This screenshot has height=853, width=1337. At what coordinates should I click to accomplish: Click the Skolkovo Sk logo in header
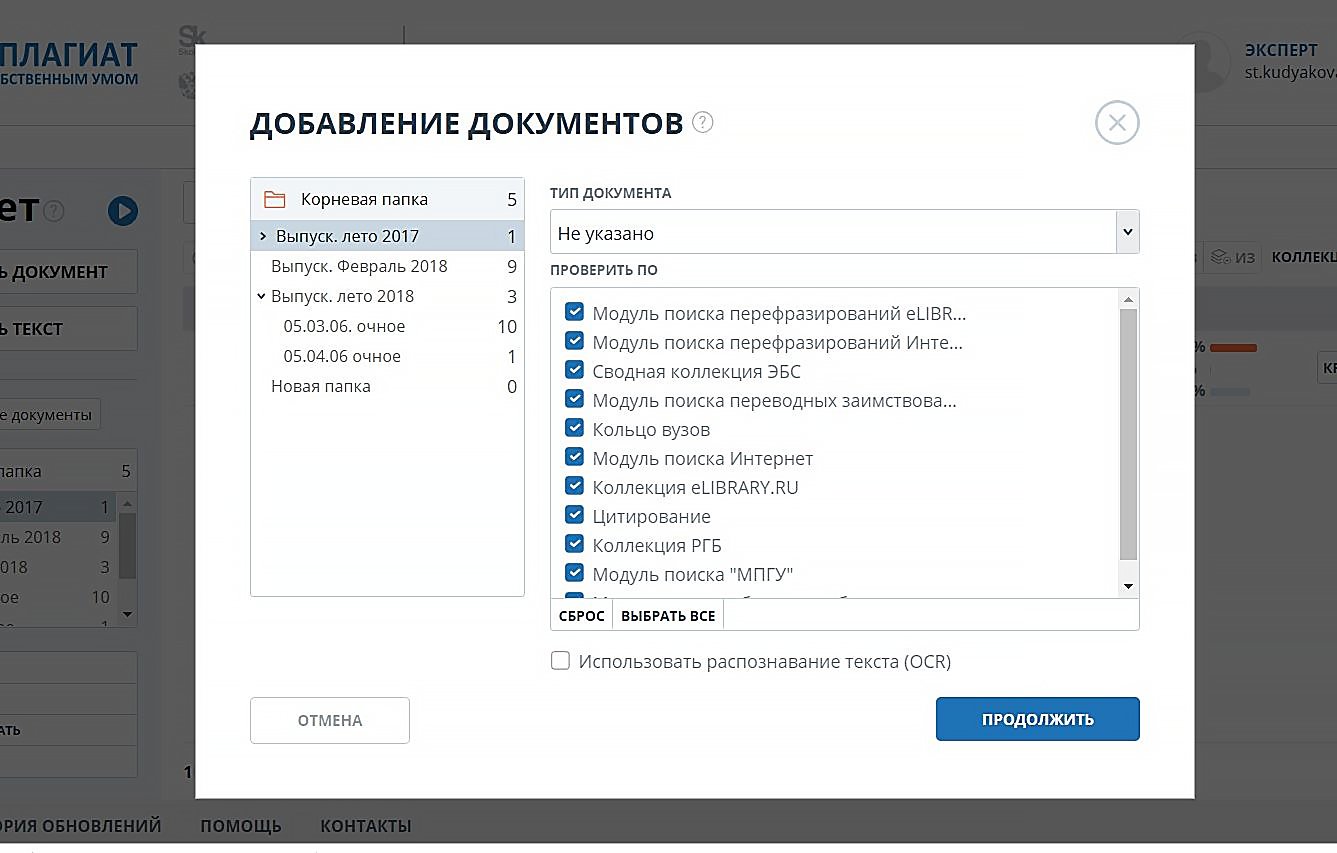point(190,40)
